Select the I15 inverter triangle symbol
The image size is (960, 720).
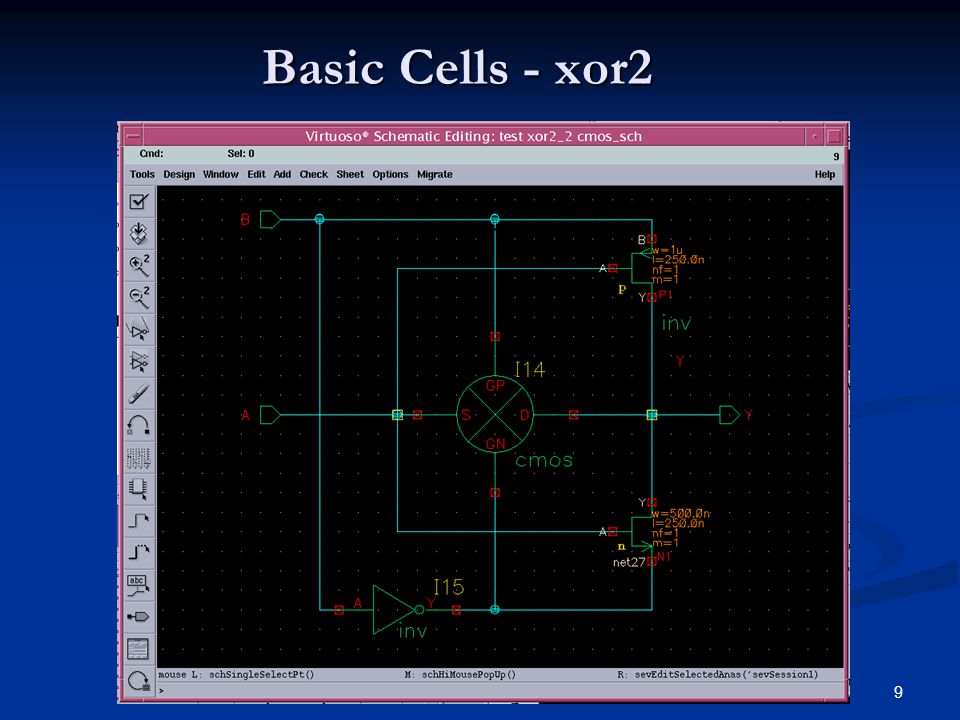pyautogui.click(x=397, y=610)
